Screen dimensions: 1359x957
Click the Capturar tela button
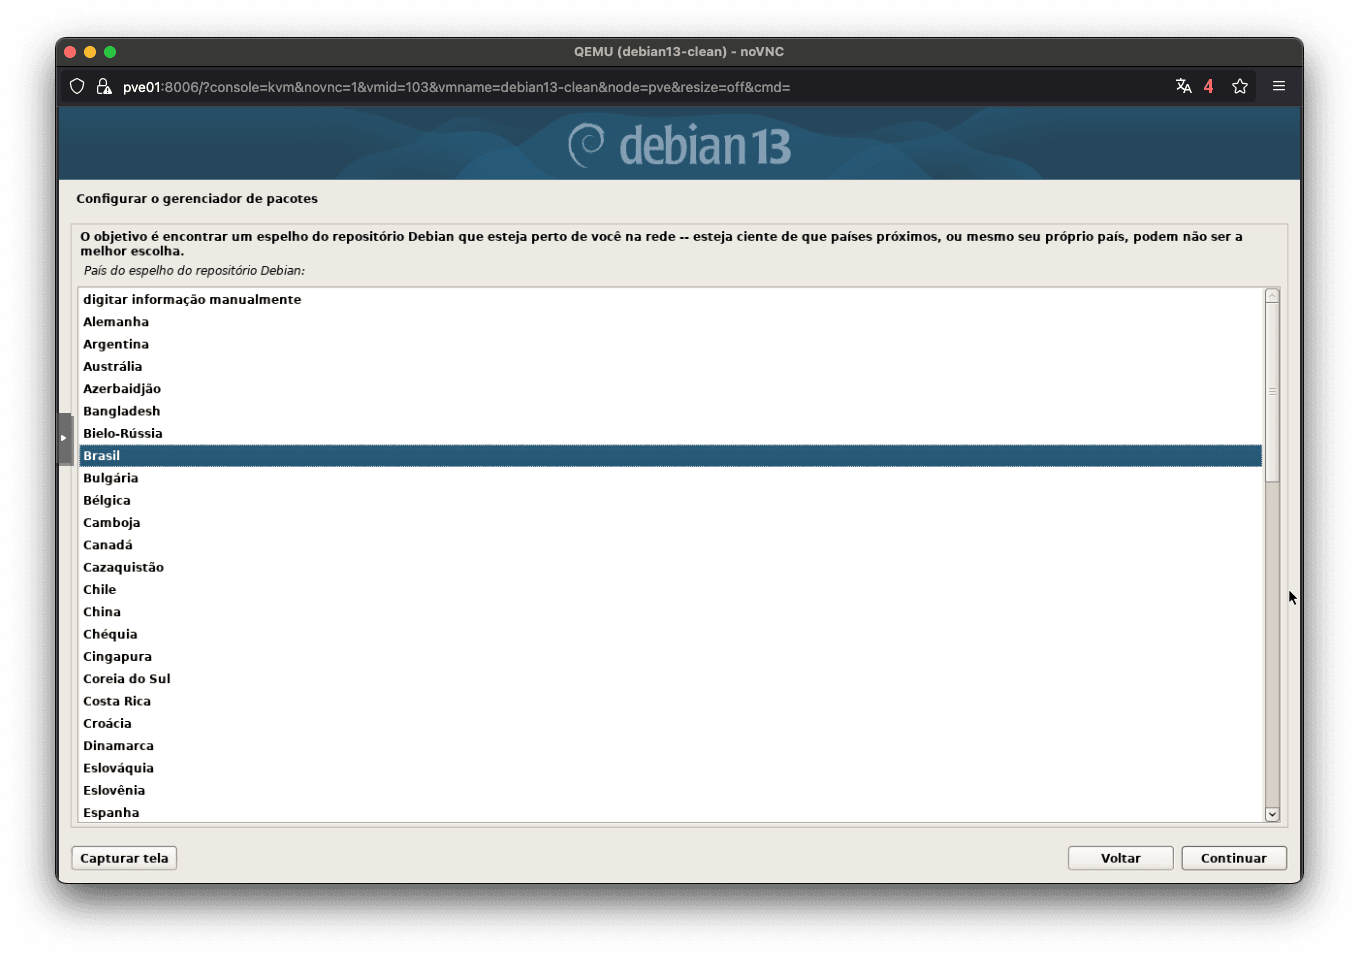(124, 858)
